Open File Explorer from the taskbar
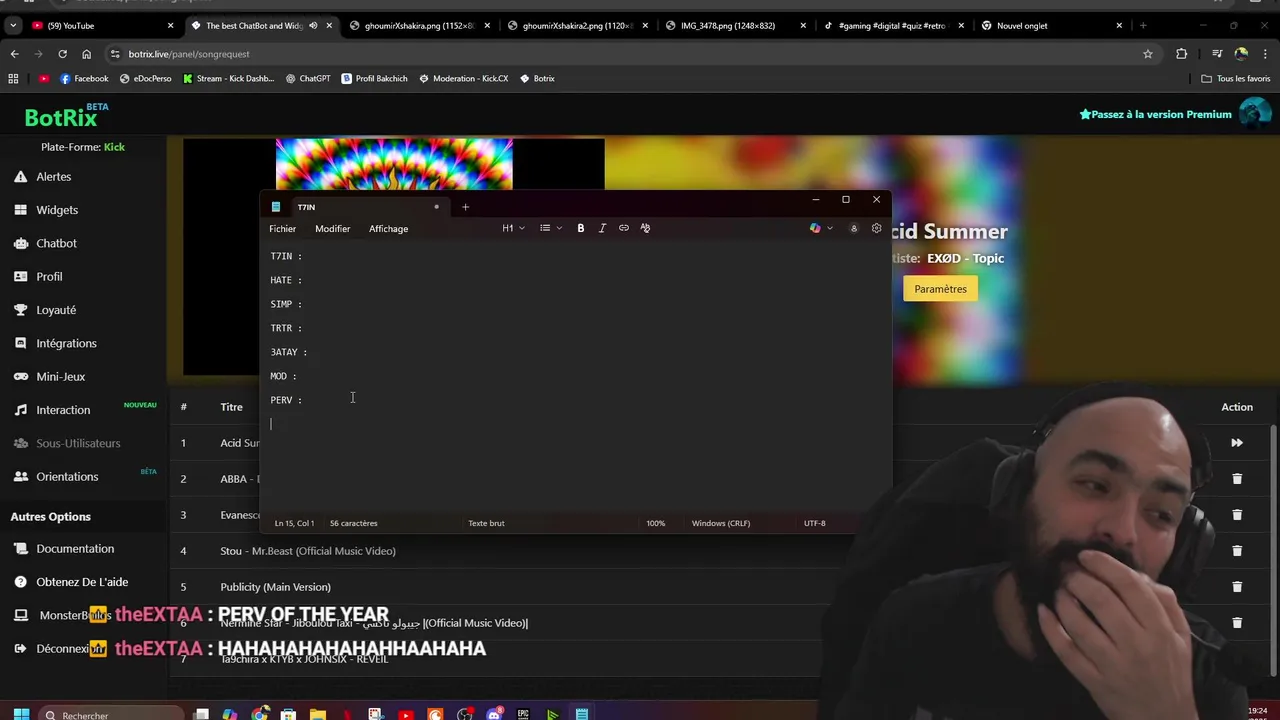1280x720 pixels. 318,714
